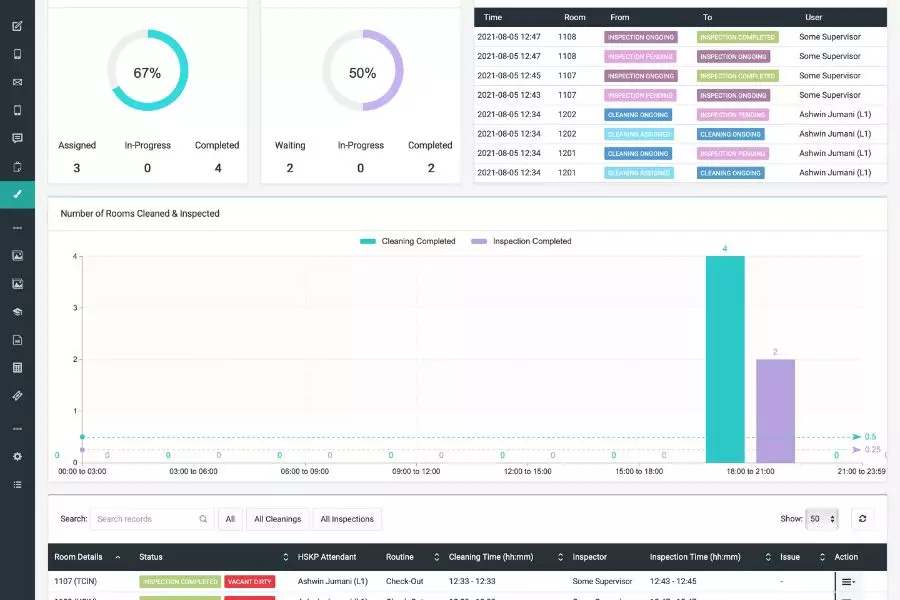900x600 pixels.
Task: Open the edit/compose icon in sidebar
Action: (x=17, y=25)
